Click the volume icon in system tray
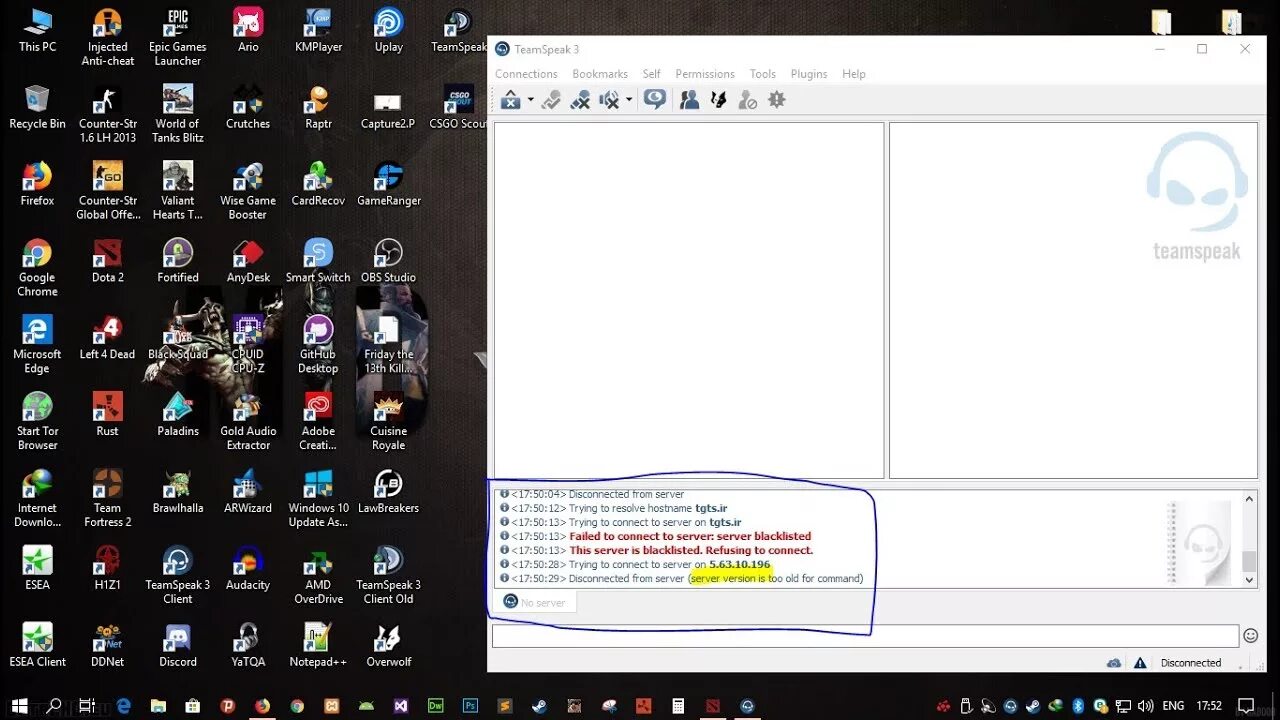The height and width of the screenshot is (720, 1280). click(1145, 706)
